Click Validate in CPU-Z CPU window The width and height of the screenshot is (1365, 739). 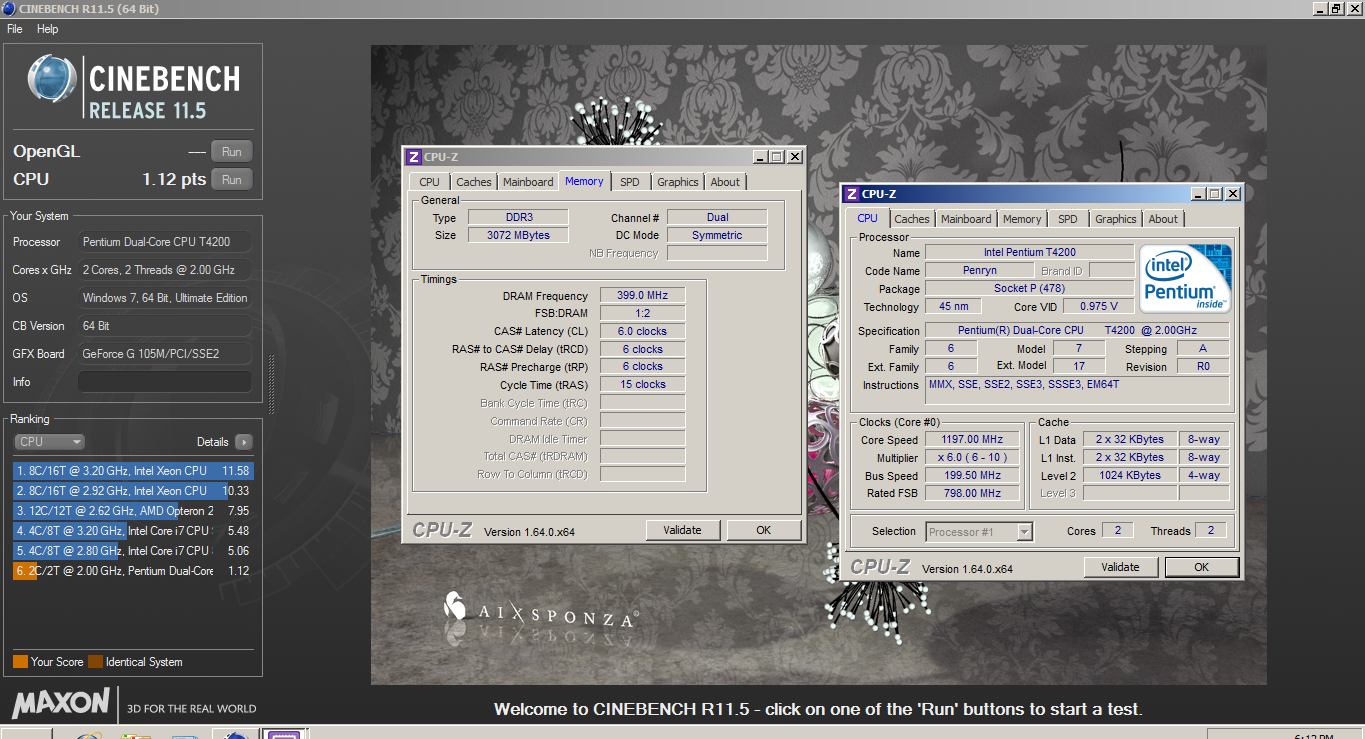[x=1120, y=567]
